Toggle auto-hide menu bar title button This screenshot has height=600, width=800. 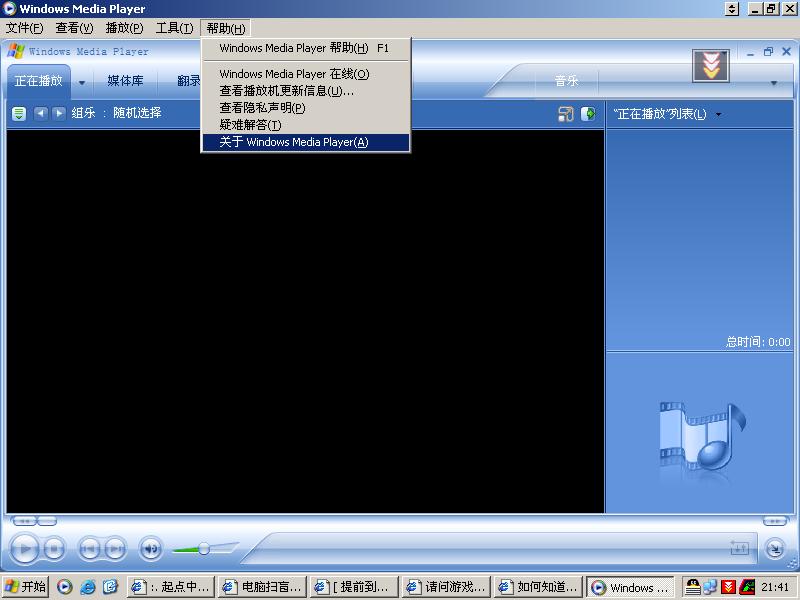coord(732,9)
